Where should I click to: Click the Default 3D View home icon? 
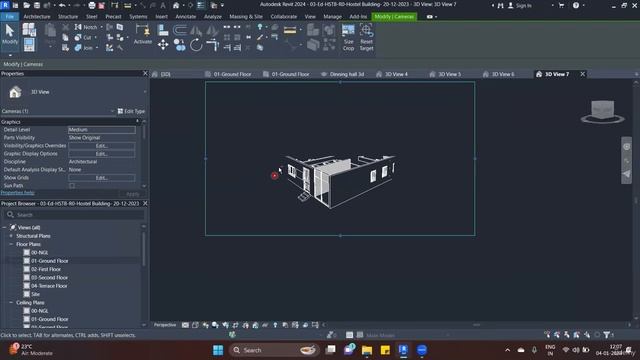tap(176, 5)
